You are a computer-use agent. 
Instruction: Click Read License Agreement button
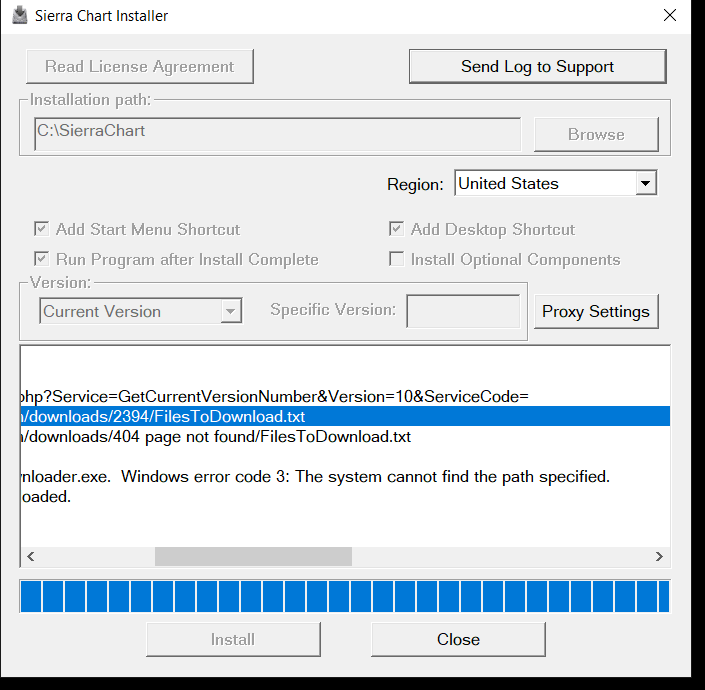(x=140, y=67)
